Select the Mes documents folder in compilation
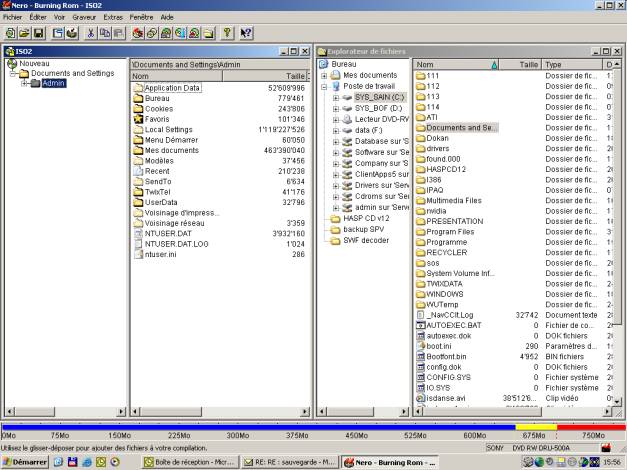The width and height of the screenshot is (627, 470). coord(172,150)
